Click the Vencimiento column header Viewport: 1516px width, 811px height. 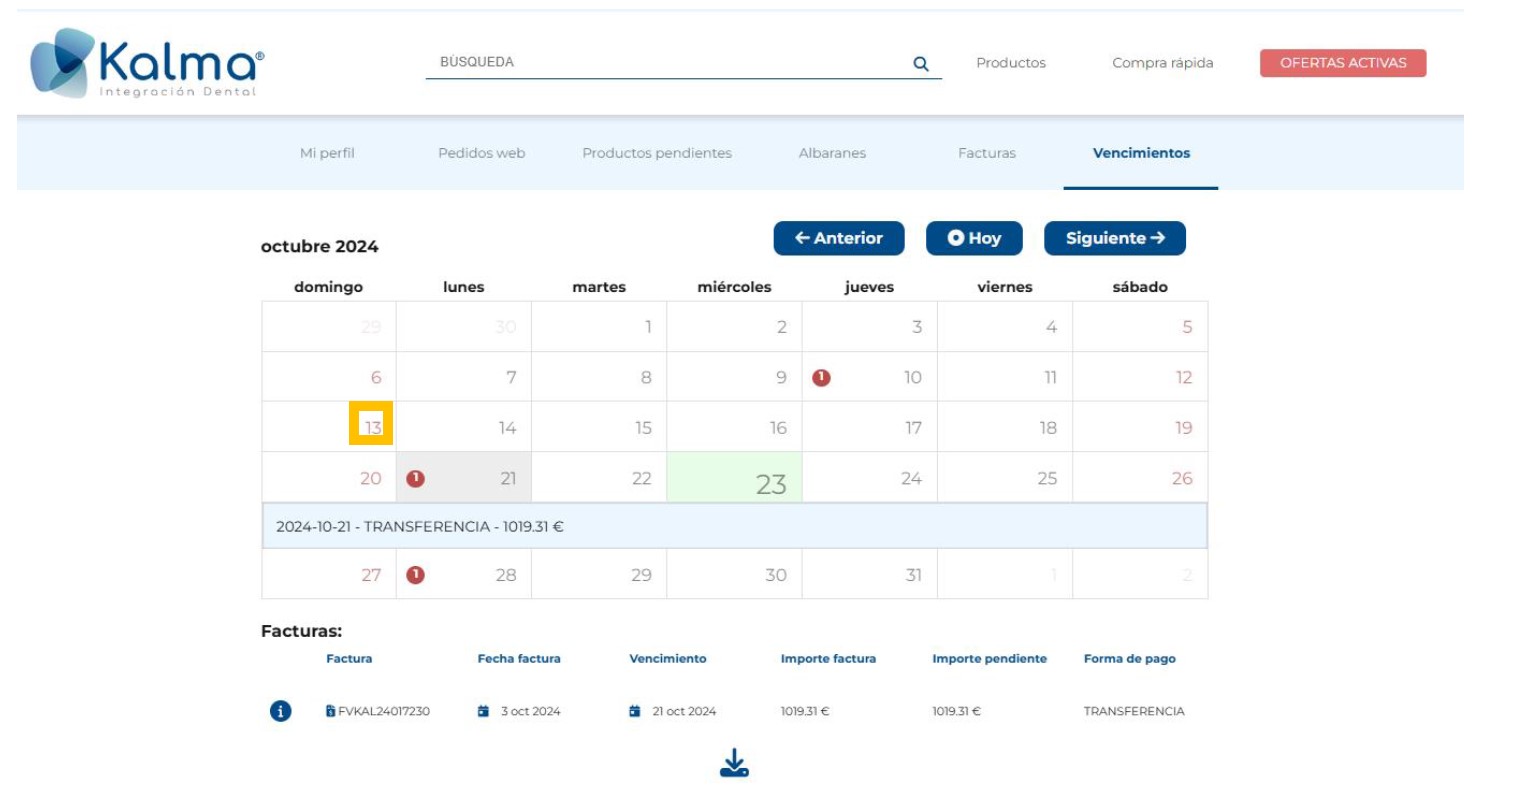[x=668, y=658]
